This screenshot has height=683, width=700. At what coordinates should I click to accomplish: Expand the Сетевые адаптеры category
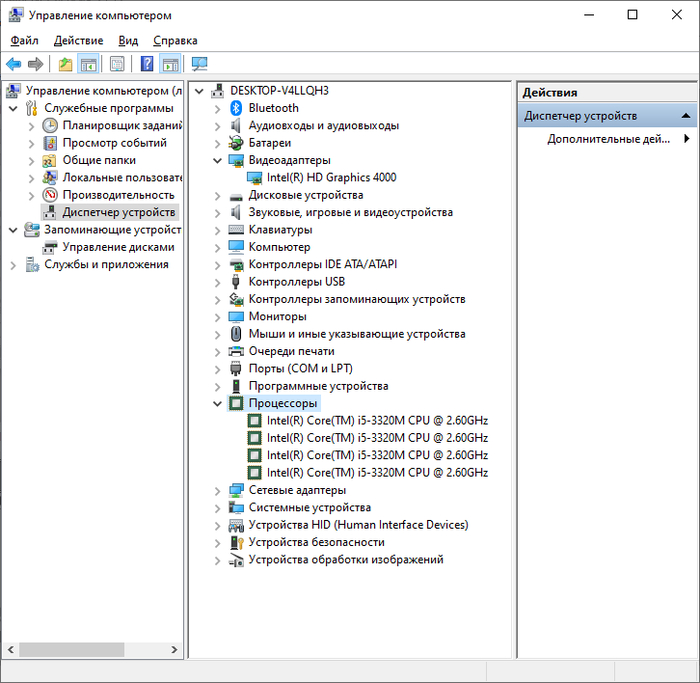point(218,491)
